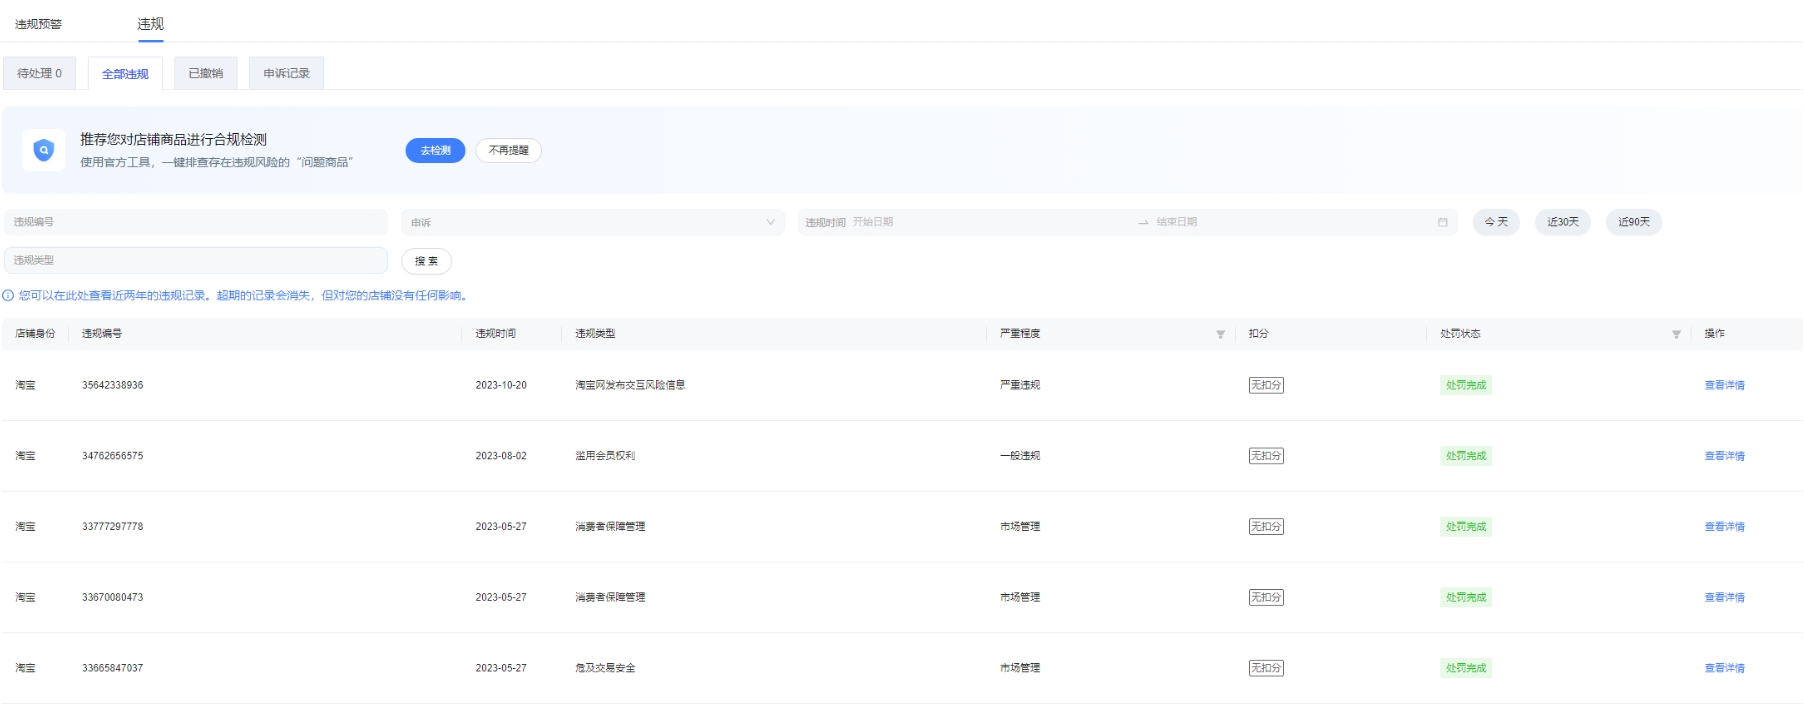Open 查看详情 for violation 33777297778
The width and height of the screenshot is (1804, 728).
point(1724,527)
